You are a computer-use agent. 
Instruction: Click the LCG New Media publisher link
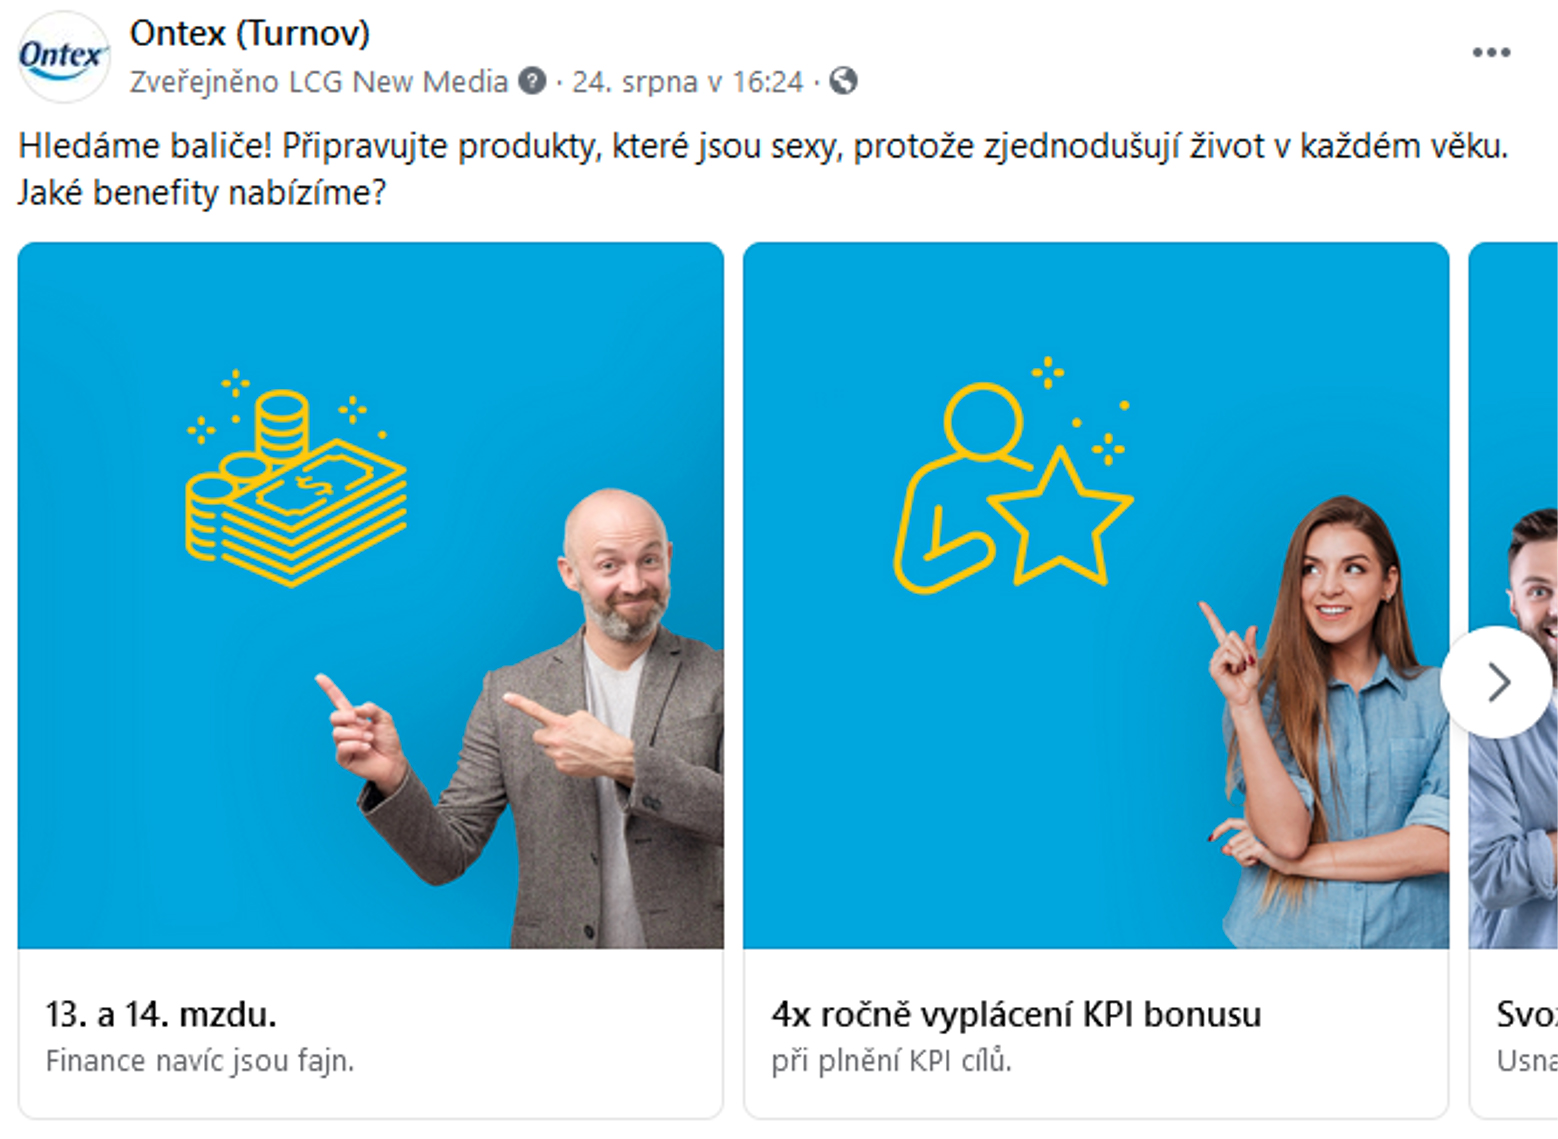coord(398,81)
